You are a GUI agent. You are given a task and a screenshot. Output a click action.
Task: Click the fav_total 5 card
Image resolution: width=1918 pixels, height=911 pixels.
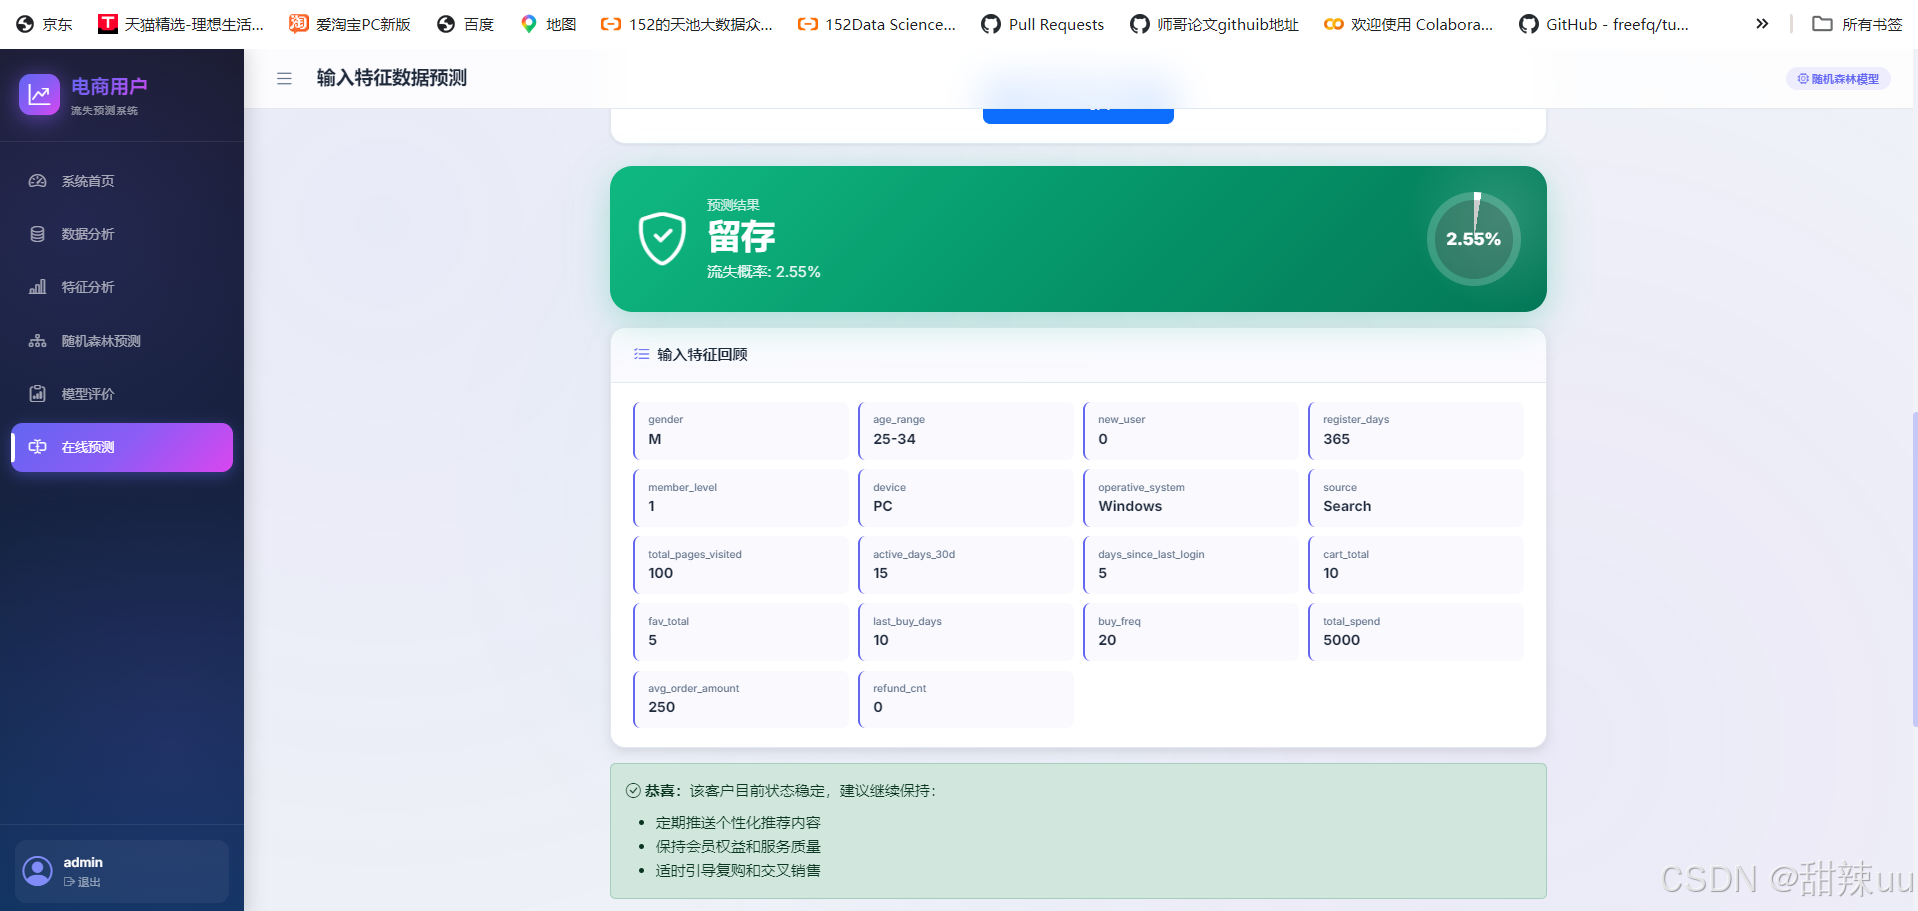point(740,632)
